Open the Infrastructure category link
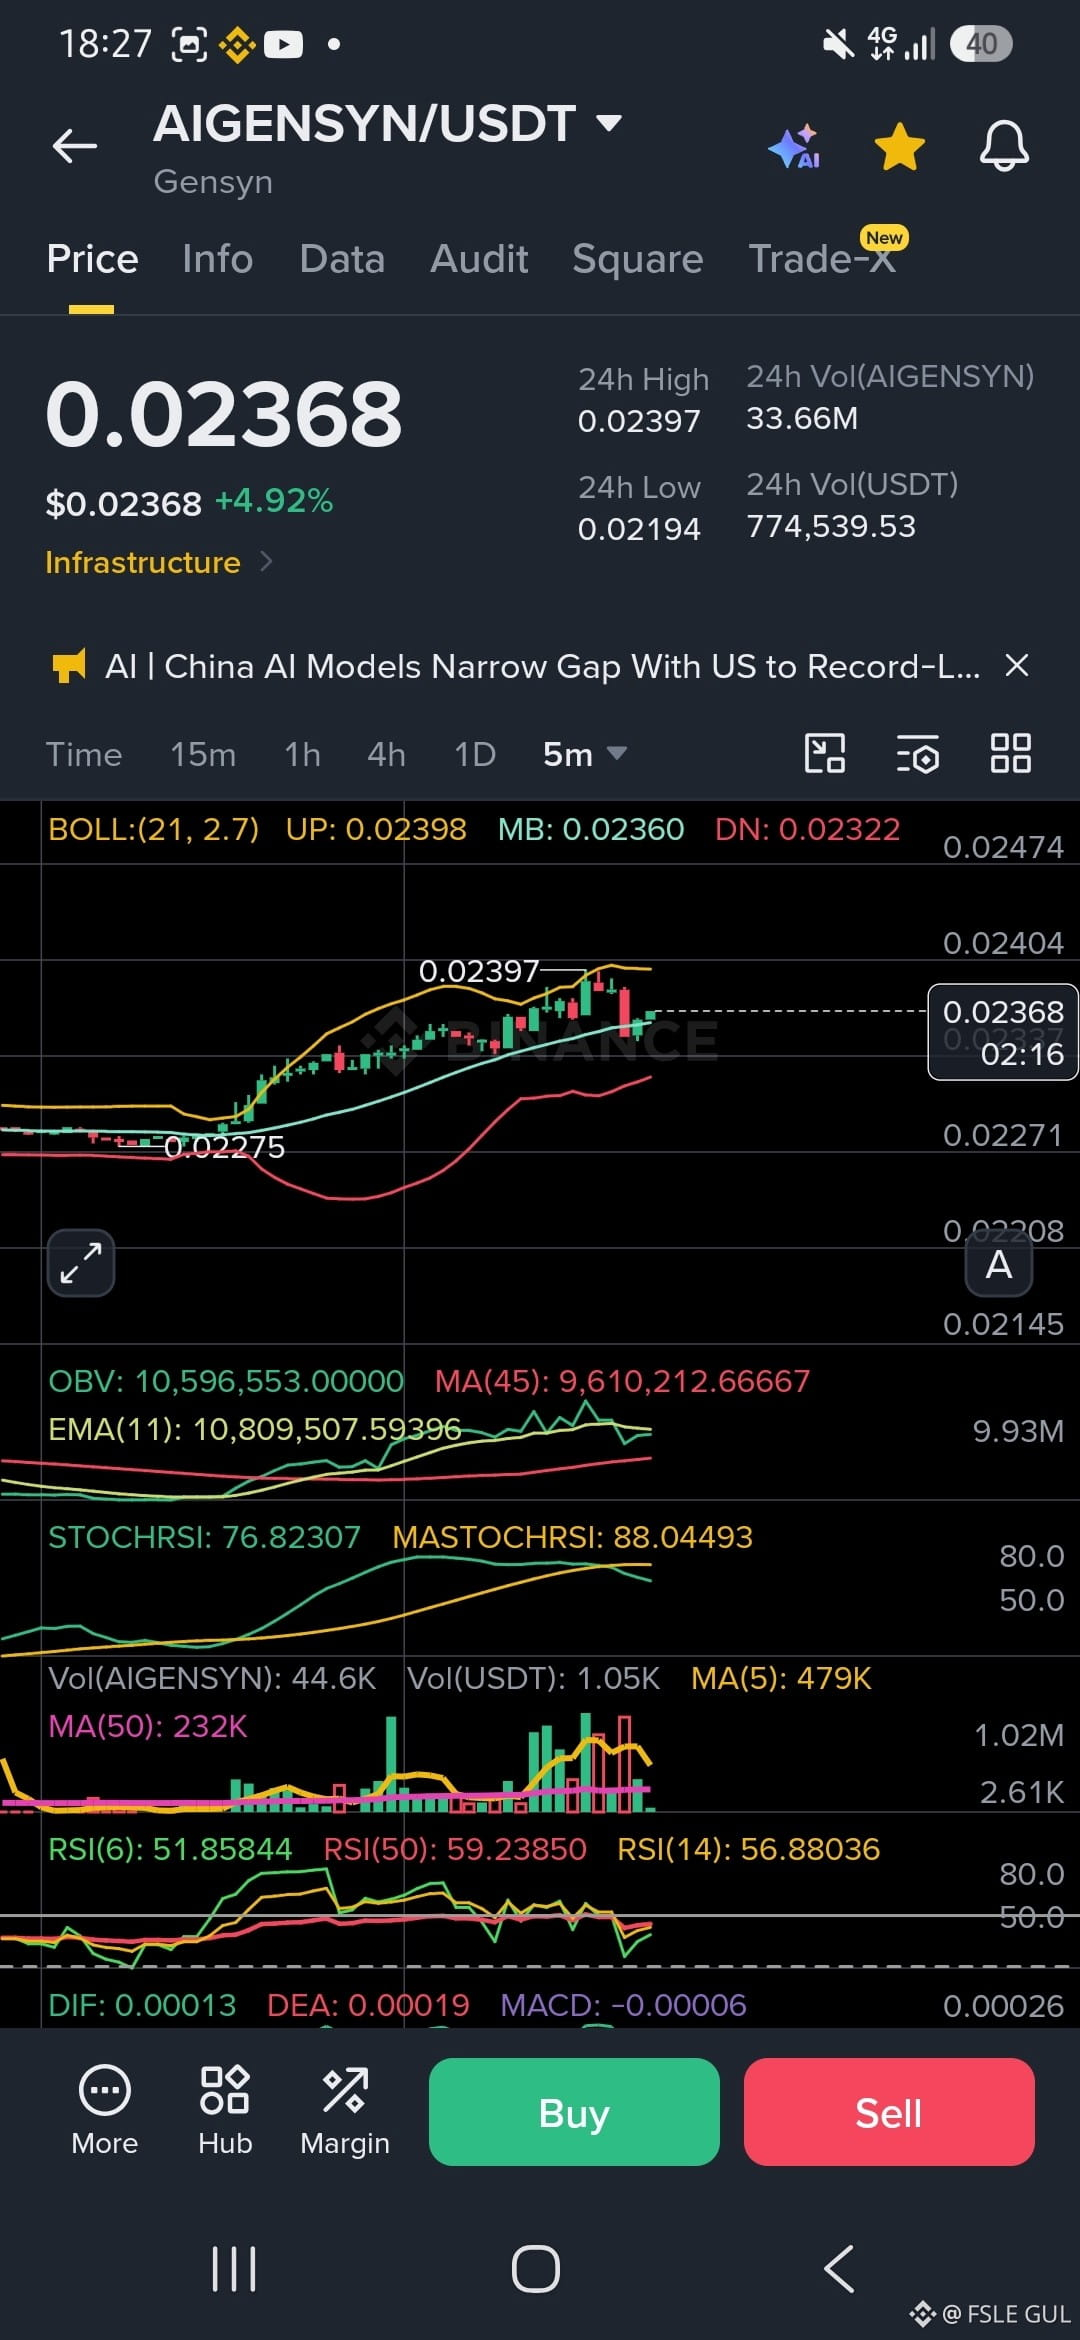Screen dimensions: 1080x2340 click(x=158, y=562)
